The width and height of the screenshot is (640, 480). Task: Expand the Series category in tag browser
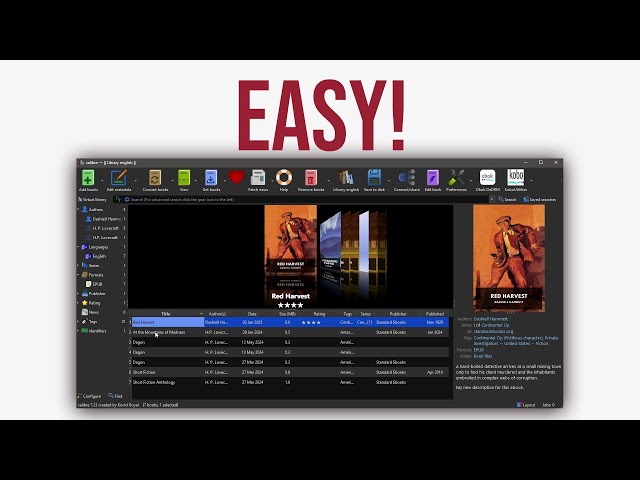pyautogui.click(x=78, y=265)
